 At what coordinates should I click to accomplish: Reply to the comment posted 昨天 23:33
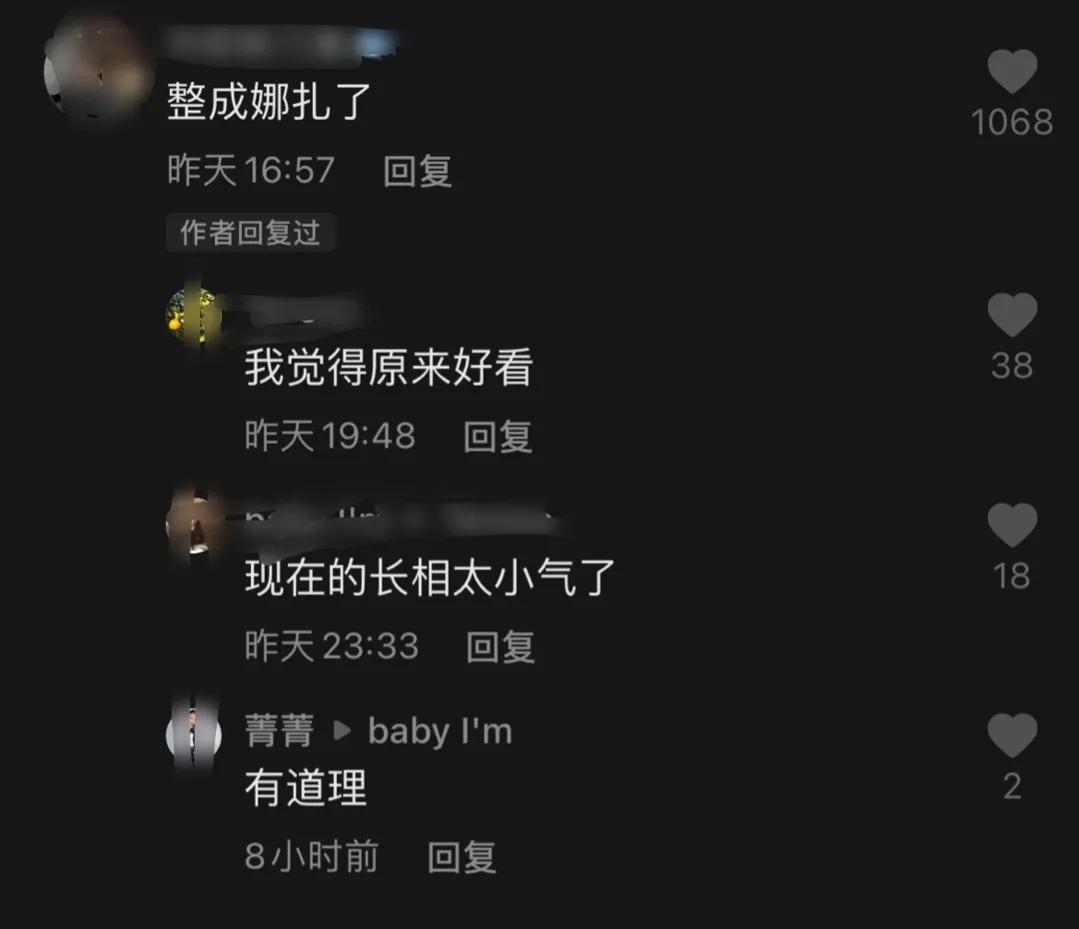point(500,647)
